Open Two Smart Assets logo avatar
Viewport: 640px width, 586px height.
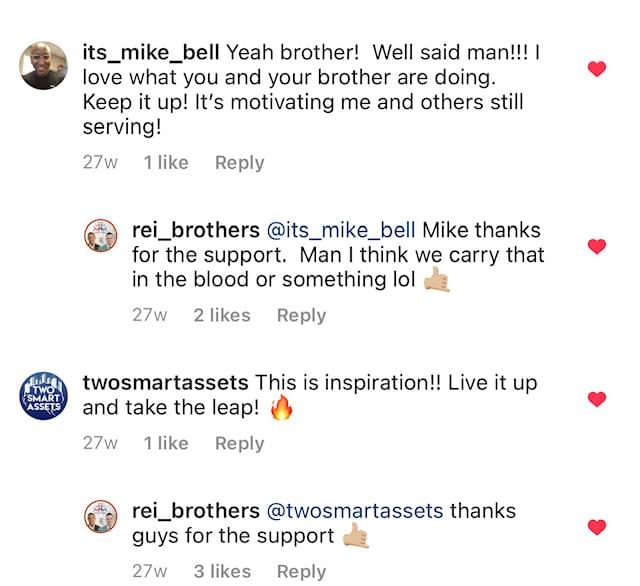tap(44, 395)
